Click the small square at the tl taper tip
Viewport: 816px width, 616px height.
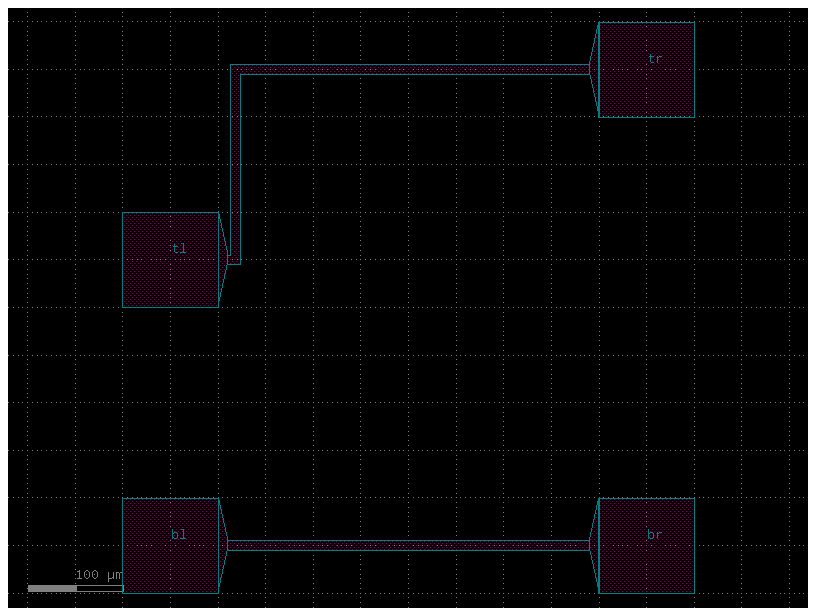tap(234, 260)
